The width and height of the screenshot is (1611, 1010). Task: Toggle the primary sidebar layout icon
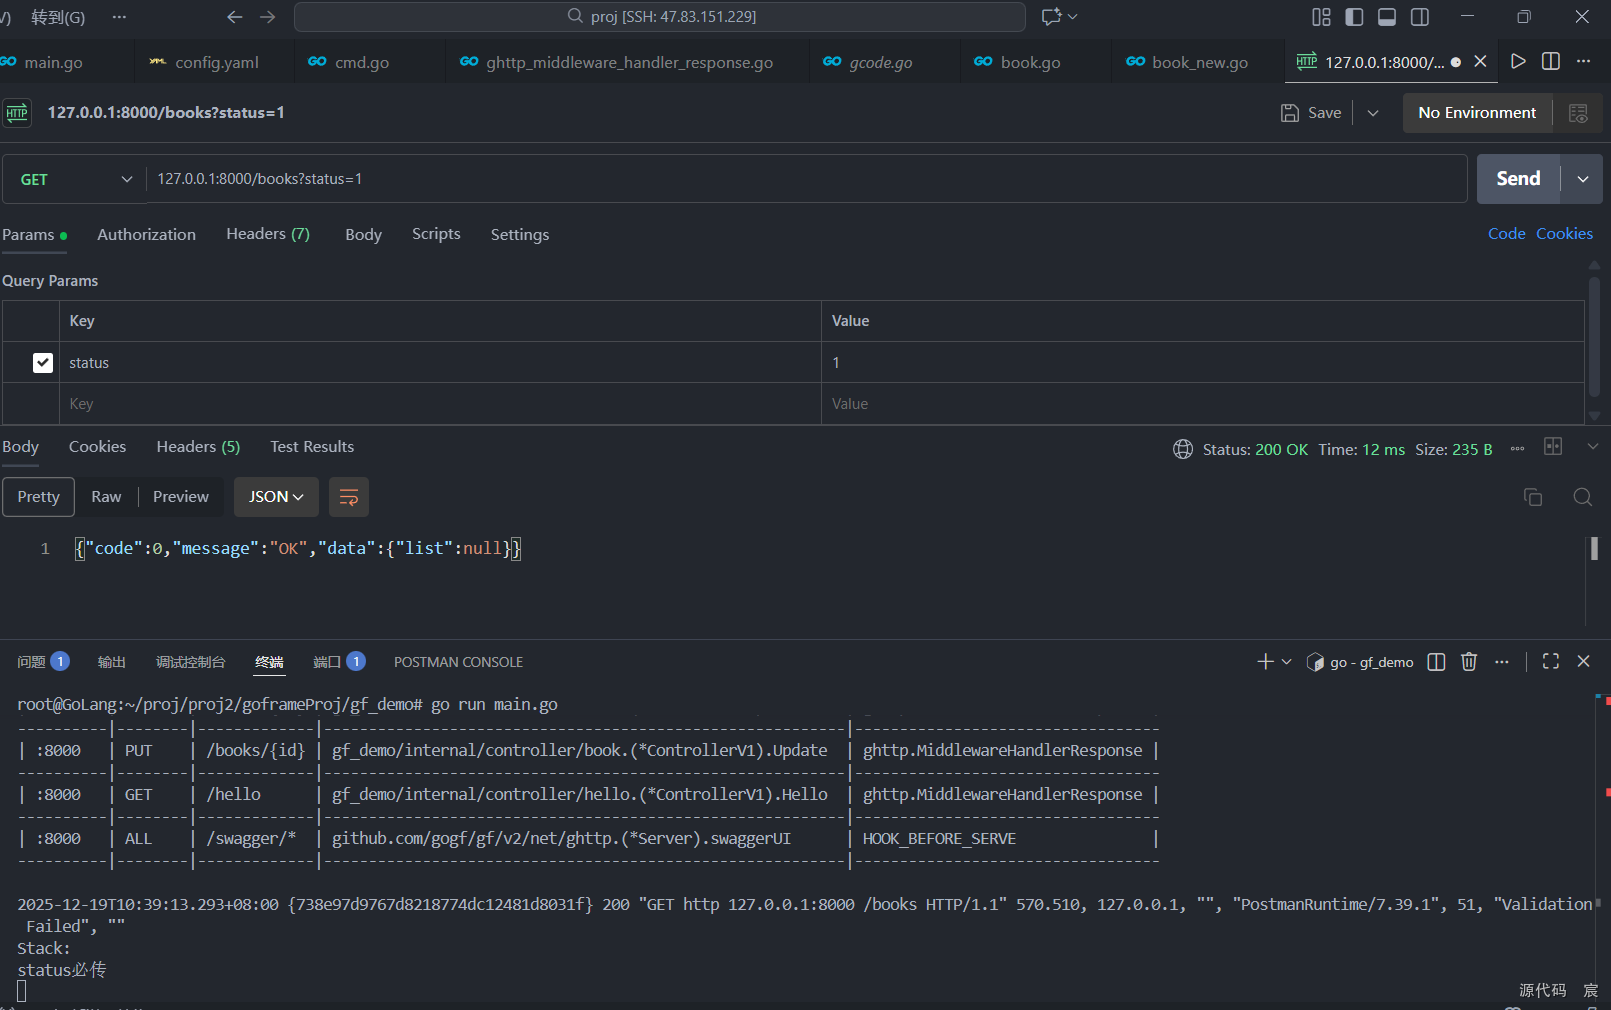[1354, 17]
